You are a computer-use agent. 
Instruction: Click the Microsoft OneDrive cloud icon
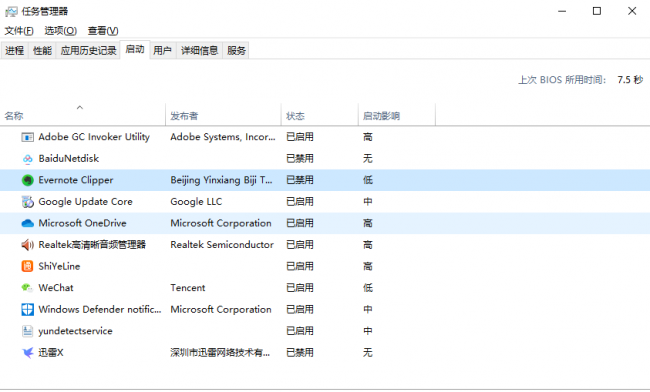pos(27,223)
